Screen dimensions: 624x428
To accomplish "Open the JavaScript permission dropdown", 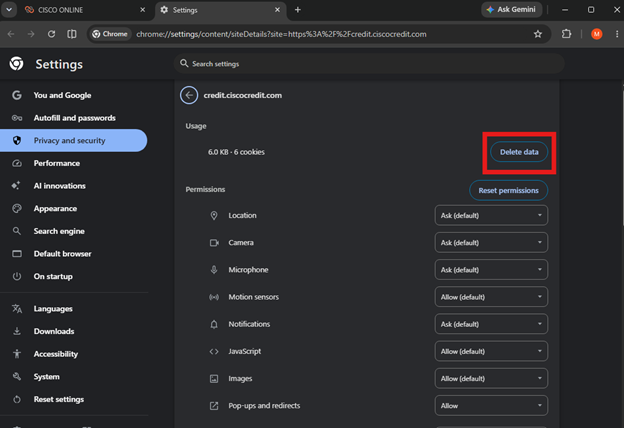I will tap(491, 352).
